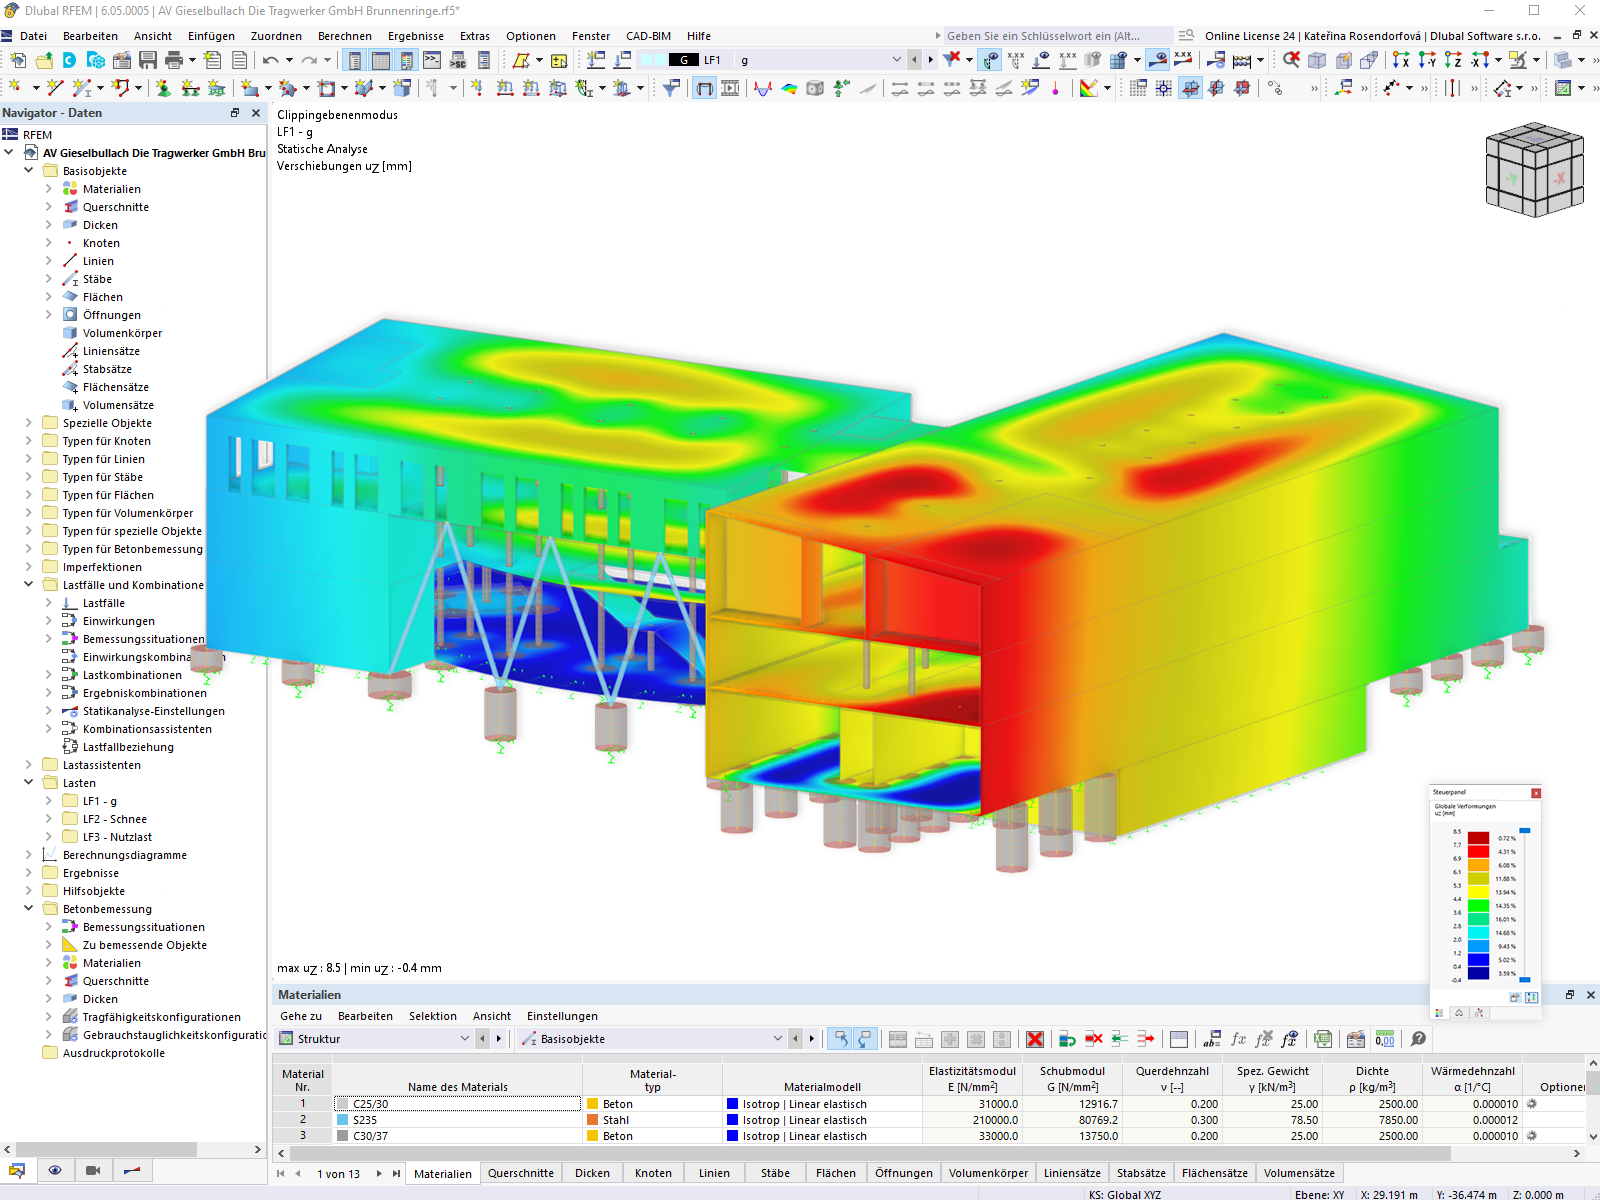Select the fx function icon in Materialien toolbar
Image resolution: width=1600 pixels, height=1200 pixels.
pyautogui.click(x=1238, y=1040)
